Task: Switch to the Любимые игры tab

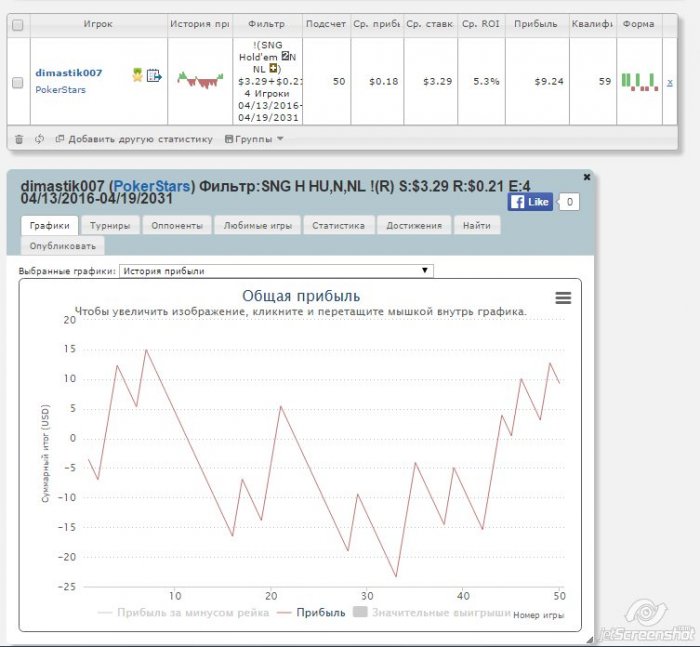Action: (258, 225)
